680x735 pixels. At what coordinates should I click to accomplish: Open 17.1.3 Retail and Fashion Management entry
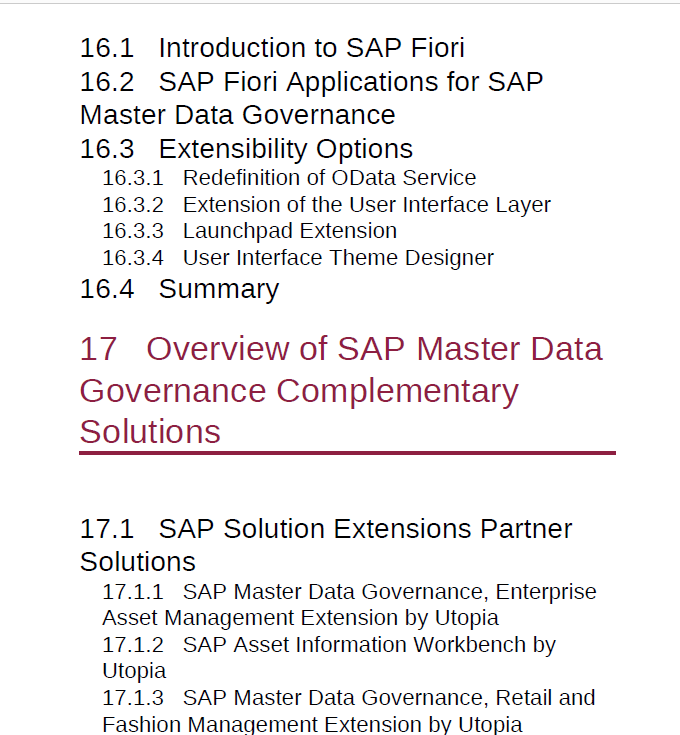[x=349, y=711]
